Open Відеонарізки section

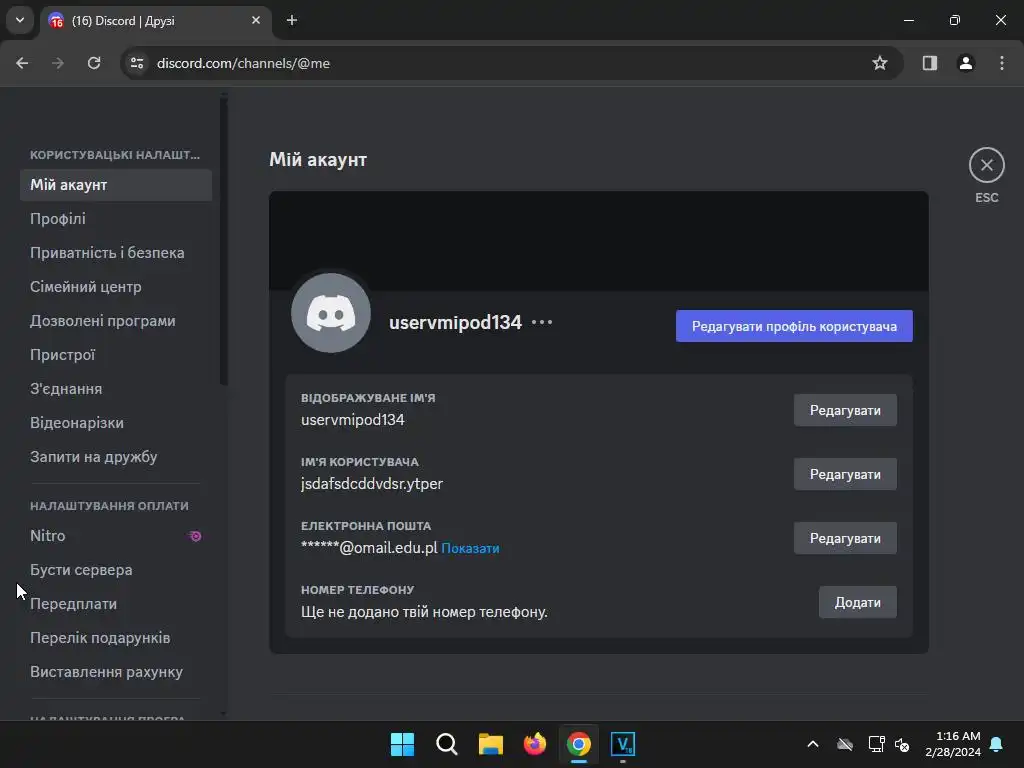116,423
